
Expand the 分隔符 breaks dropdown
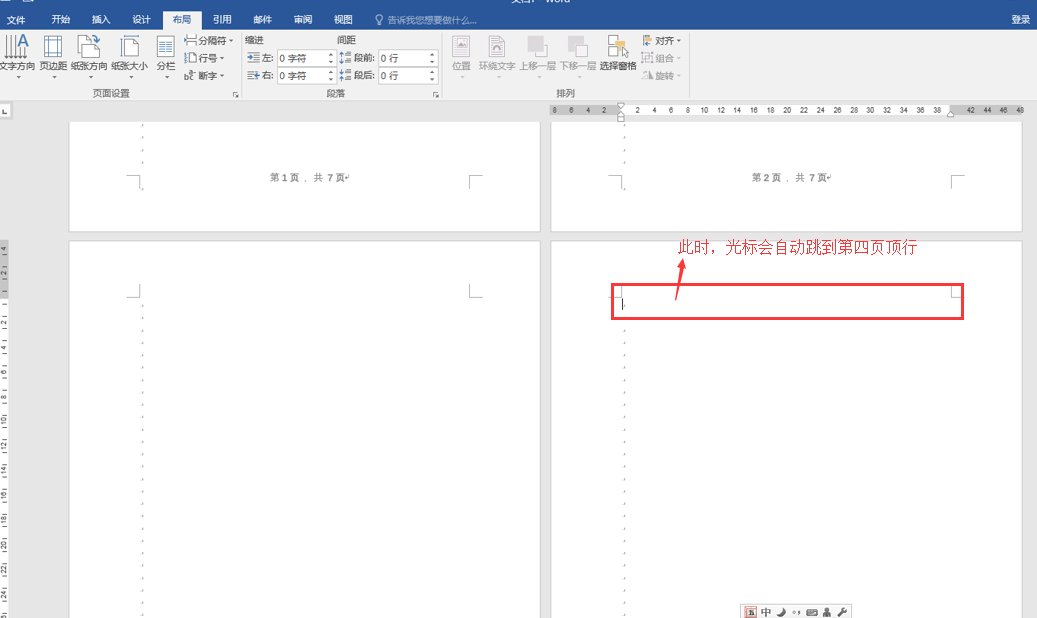[210, 41]
